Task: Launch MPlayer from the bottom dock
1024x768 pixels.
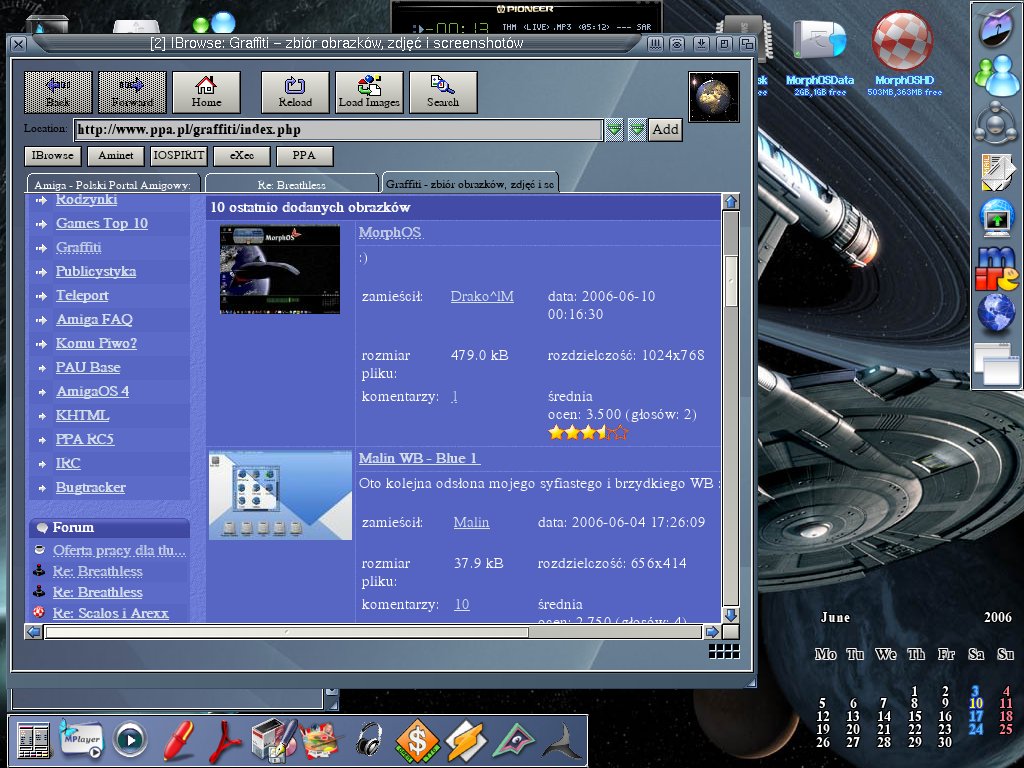Action: [82, 739]
